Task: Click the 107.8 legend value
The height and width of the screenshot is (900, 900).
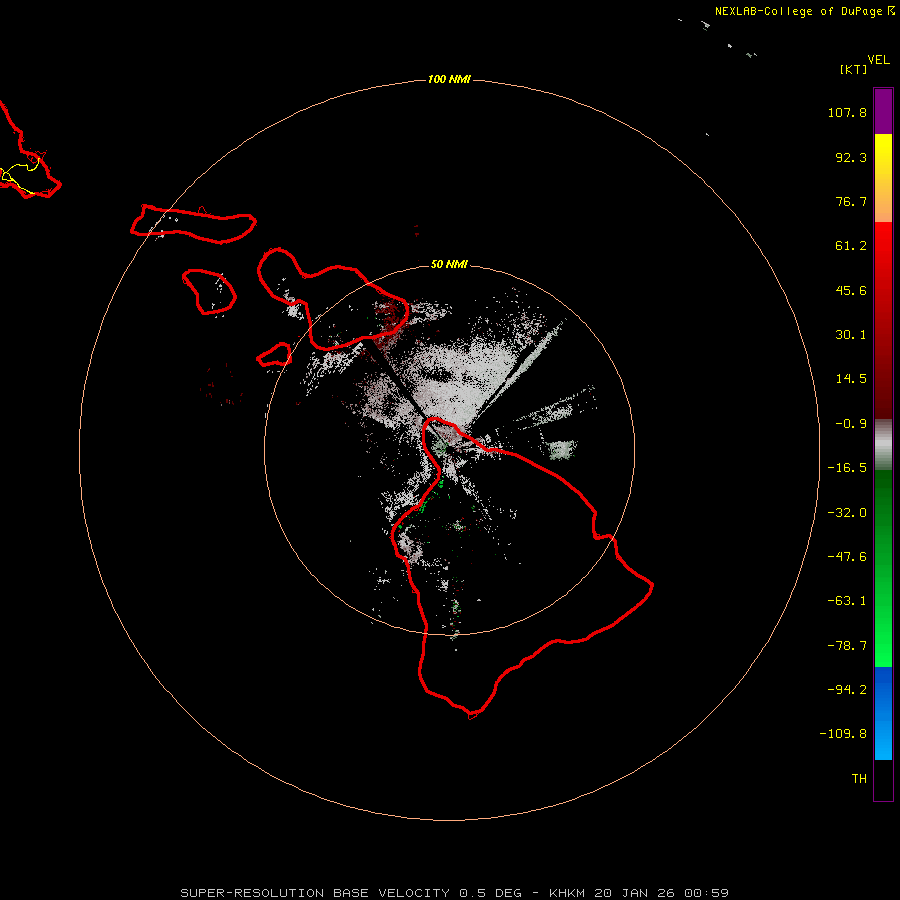Action: (x=847, y=112)
